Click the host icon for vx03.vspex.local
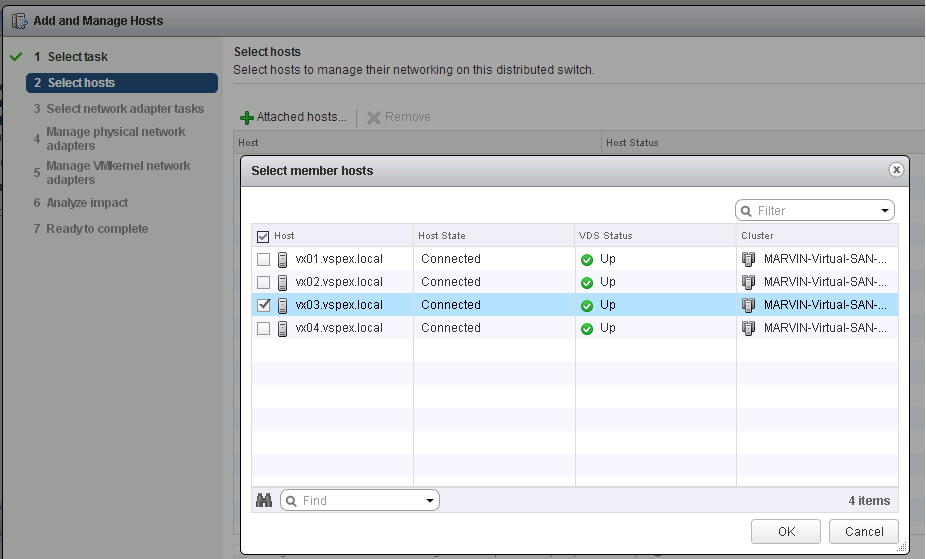Image resolution: width=926 pixels, height=559 pixels. (283, 305)
